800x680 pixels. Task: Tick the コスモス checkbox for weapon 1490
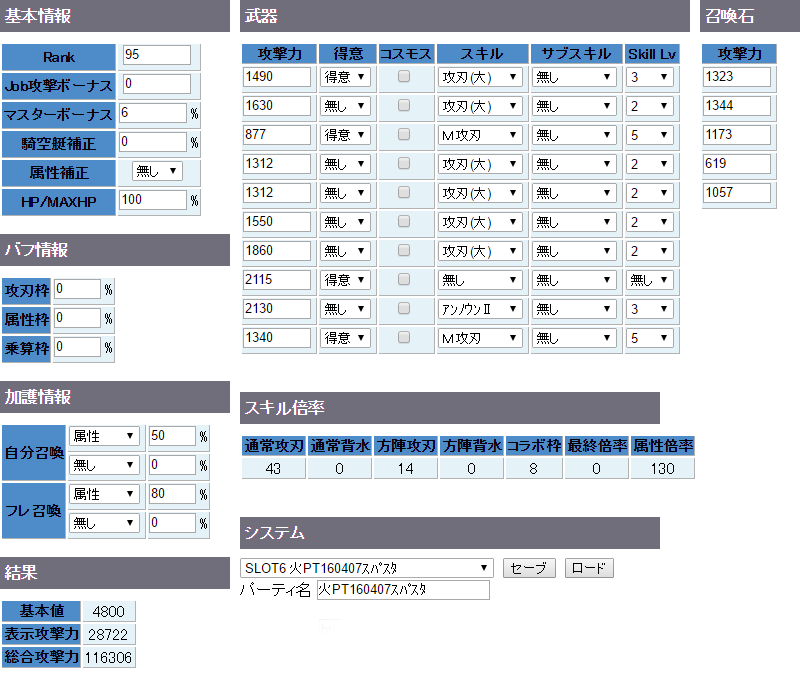coord(404,77)
